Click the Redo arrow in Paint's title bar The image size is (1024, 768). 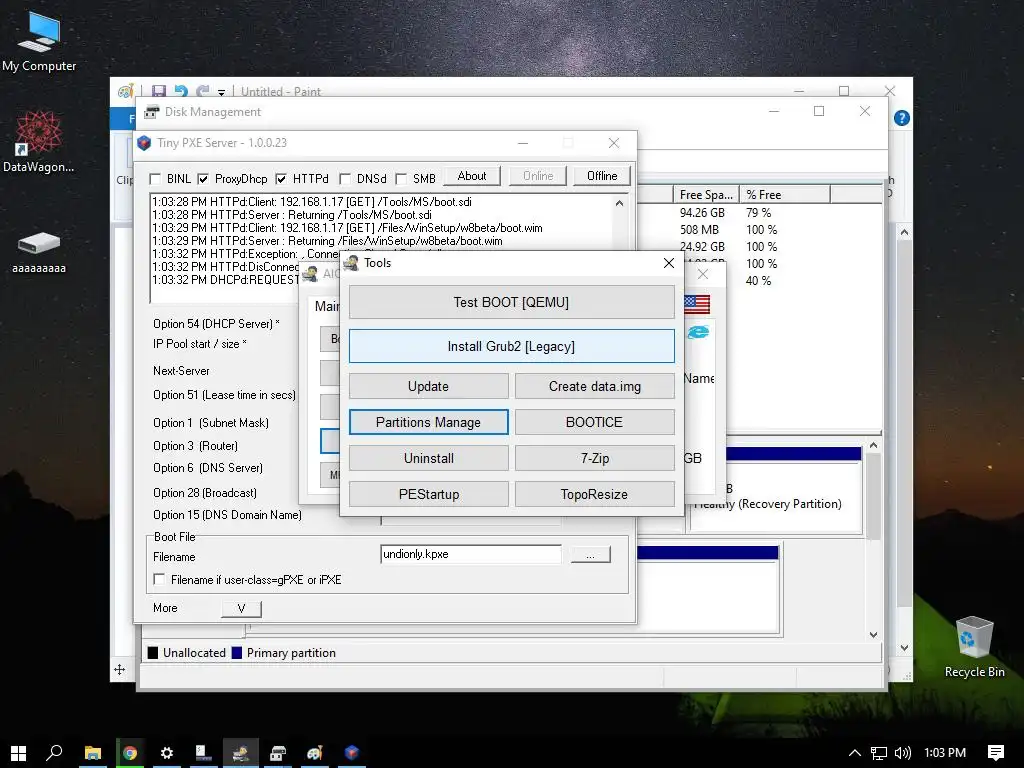203,91
